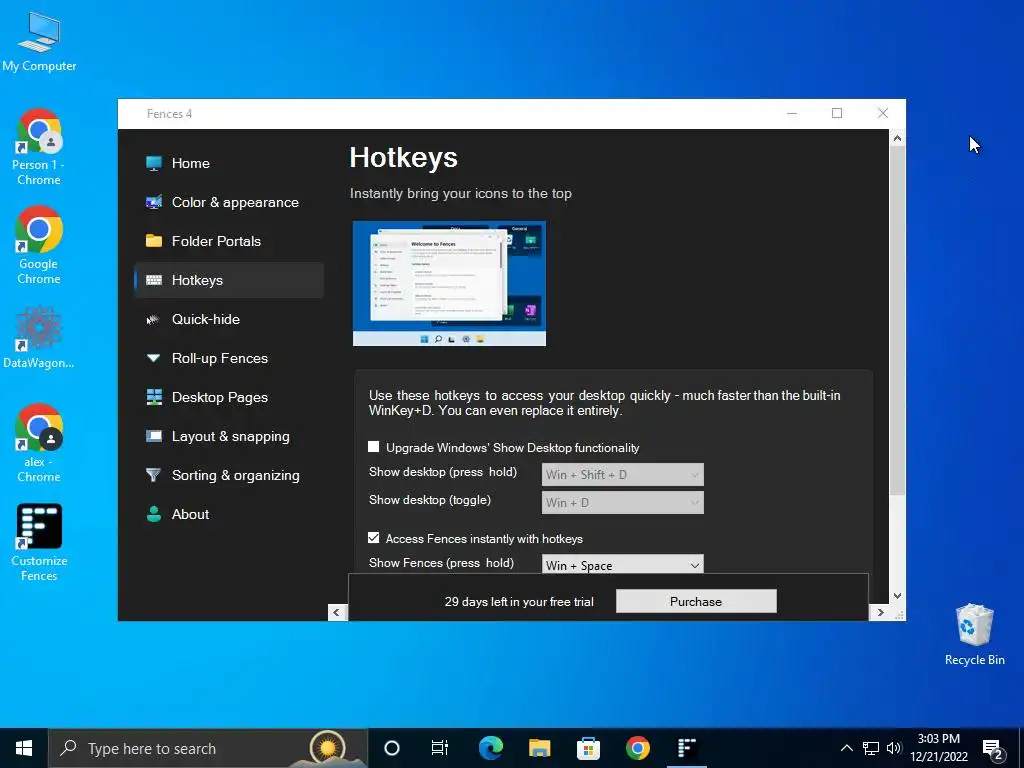Click the horizontal scrollbar right arrow
1024x768 pixels.
(880, 613)
